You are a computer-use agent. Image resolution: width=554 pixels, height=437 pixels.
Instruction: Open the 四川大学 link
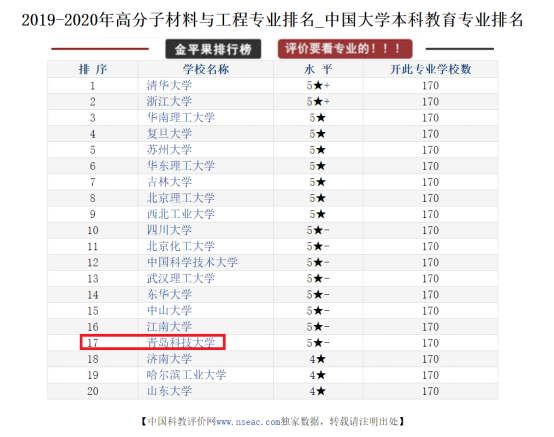(x=169, y=230)
